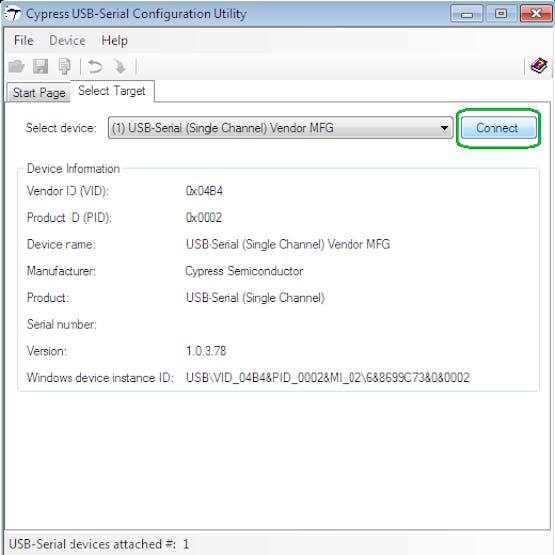
Task: Click the Connect button
Action: (x=498, y=128)
